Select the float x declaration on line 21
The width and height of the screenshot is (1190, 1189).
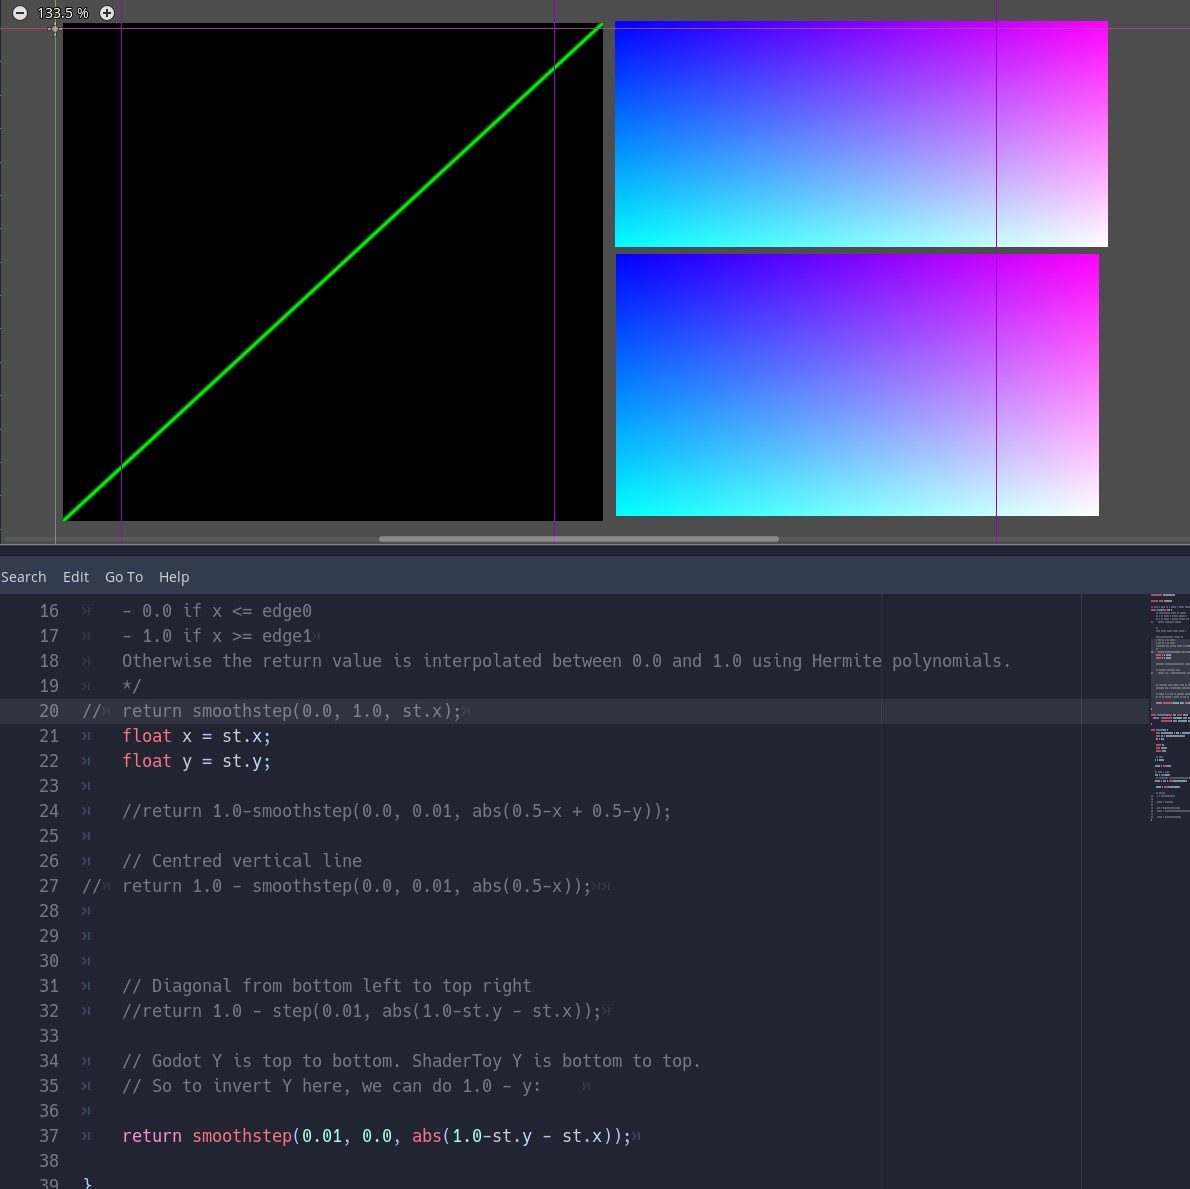pos(196,736)
